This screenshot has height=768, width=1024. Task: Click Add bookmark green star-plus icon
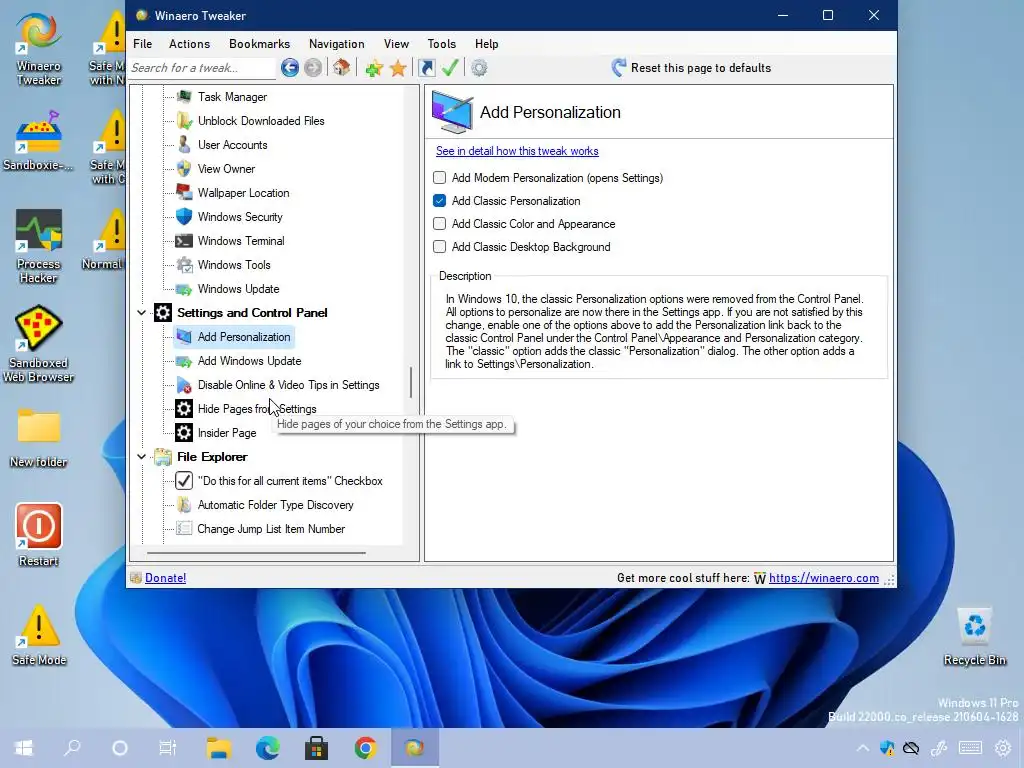tap(374, 68)
